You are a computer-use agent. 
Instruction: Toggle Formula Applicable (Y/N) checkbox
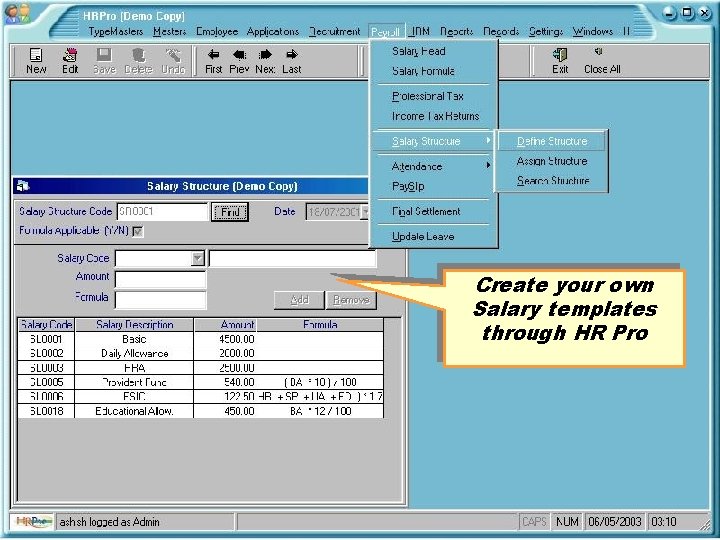(x=138, y=231)
